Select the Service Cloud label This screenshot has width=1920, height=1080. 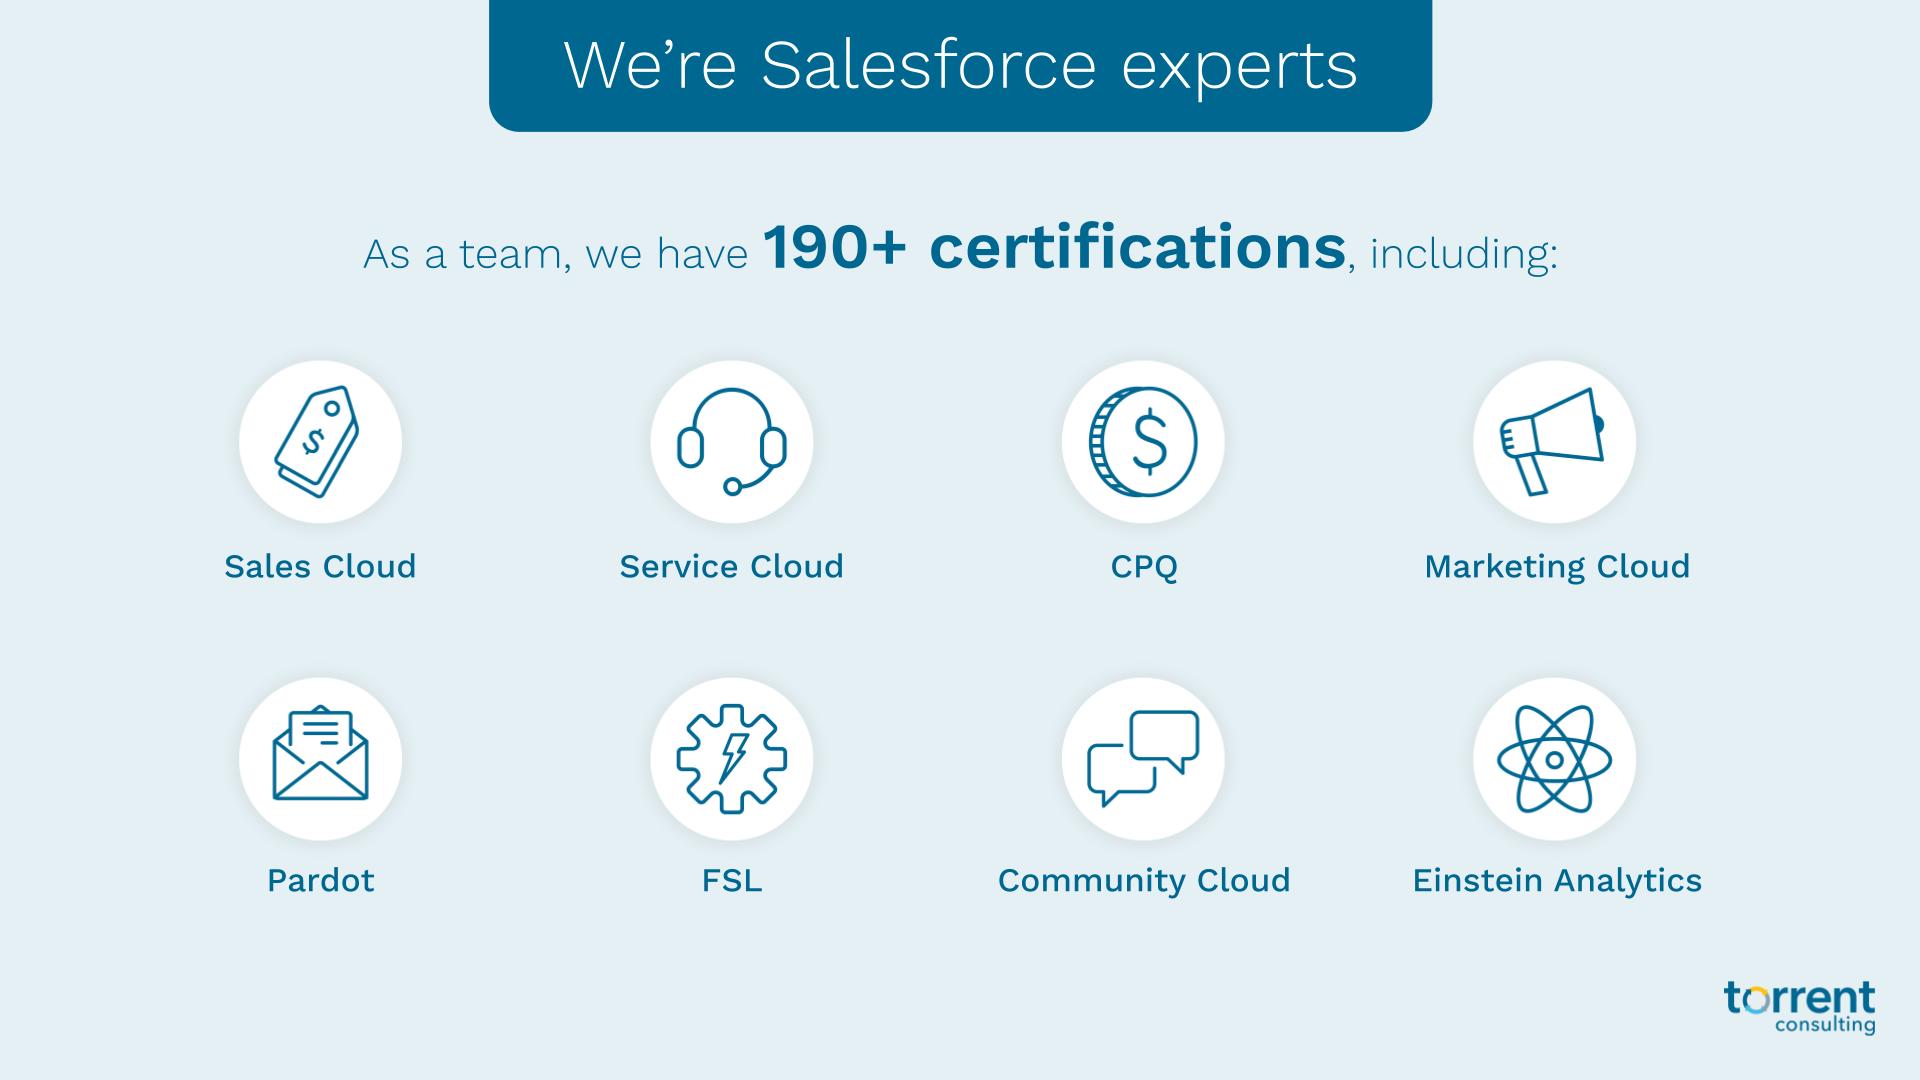(x=731, y=566)
